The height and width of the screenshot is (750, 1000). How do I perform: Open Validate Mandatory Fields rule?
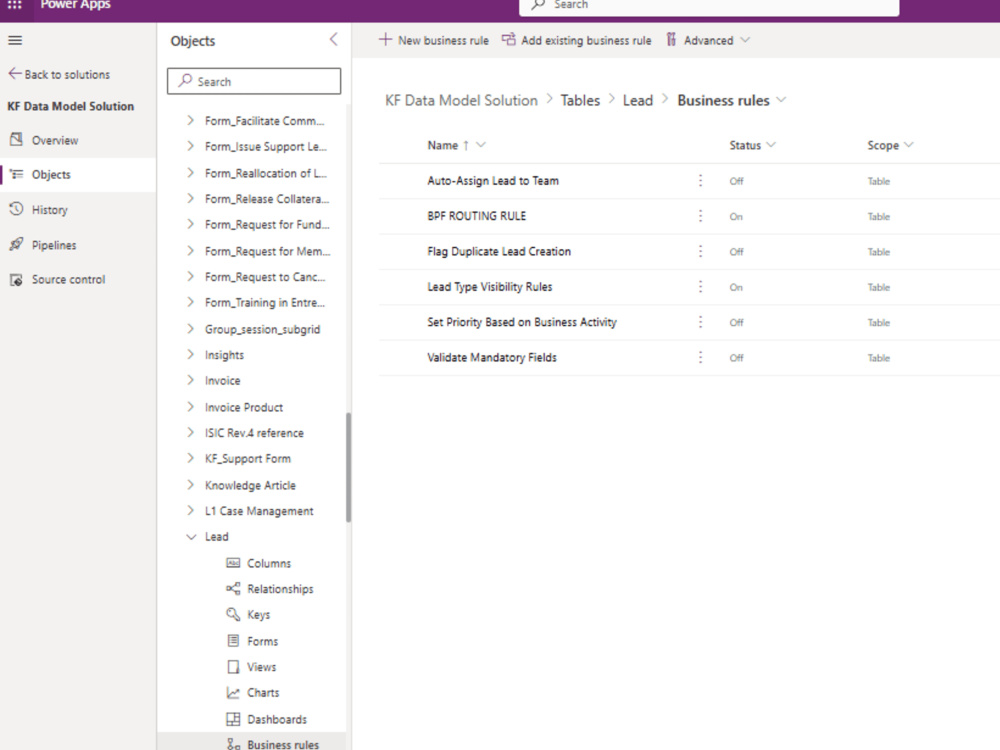[492, 358]
